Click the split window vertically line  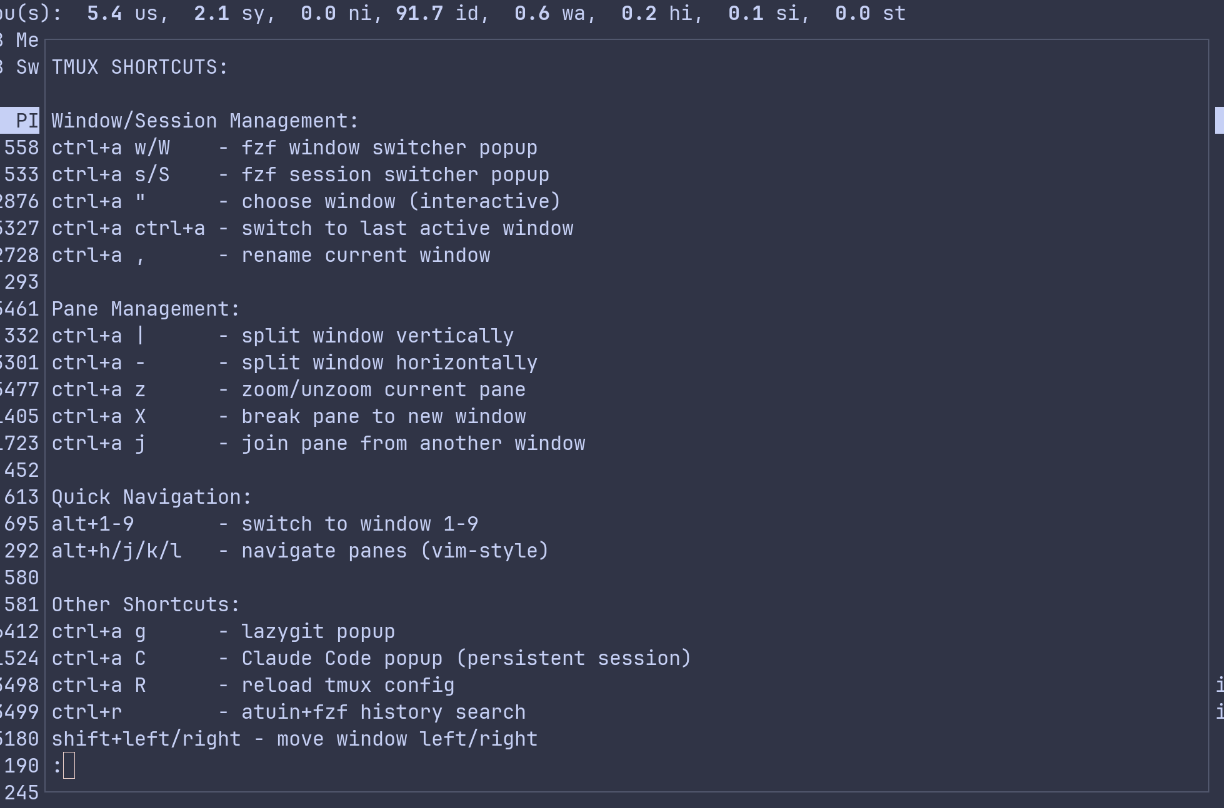click(x=282, y=336)
